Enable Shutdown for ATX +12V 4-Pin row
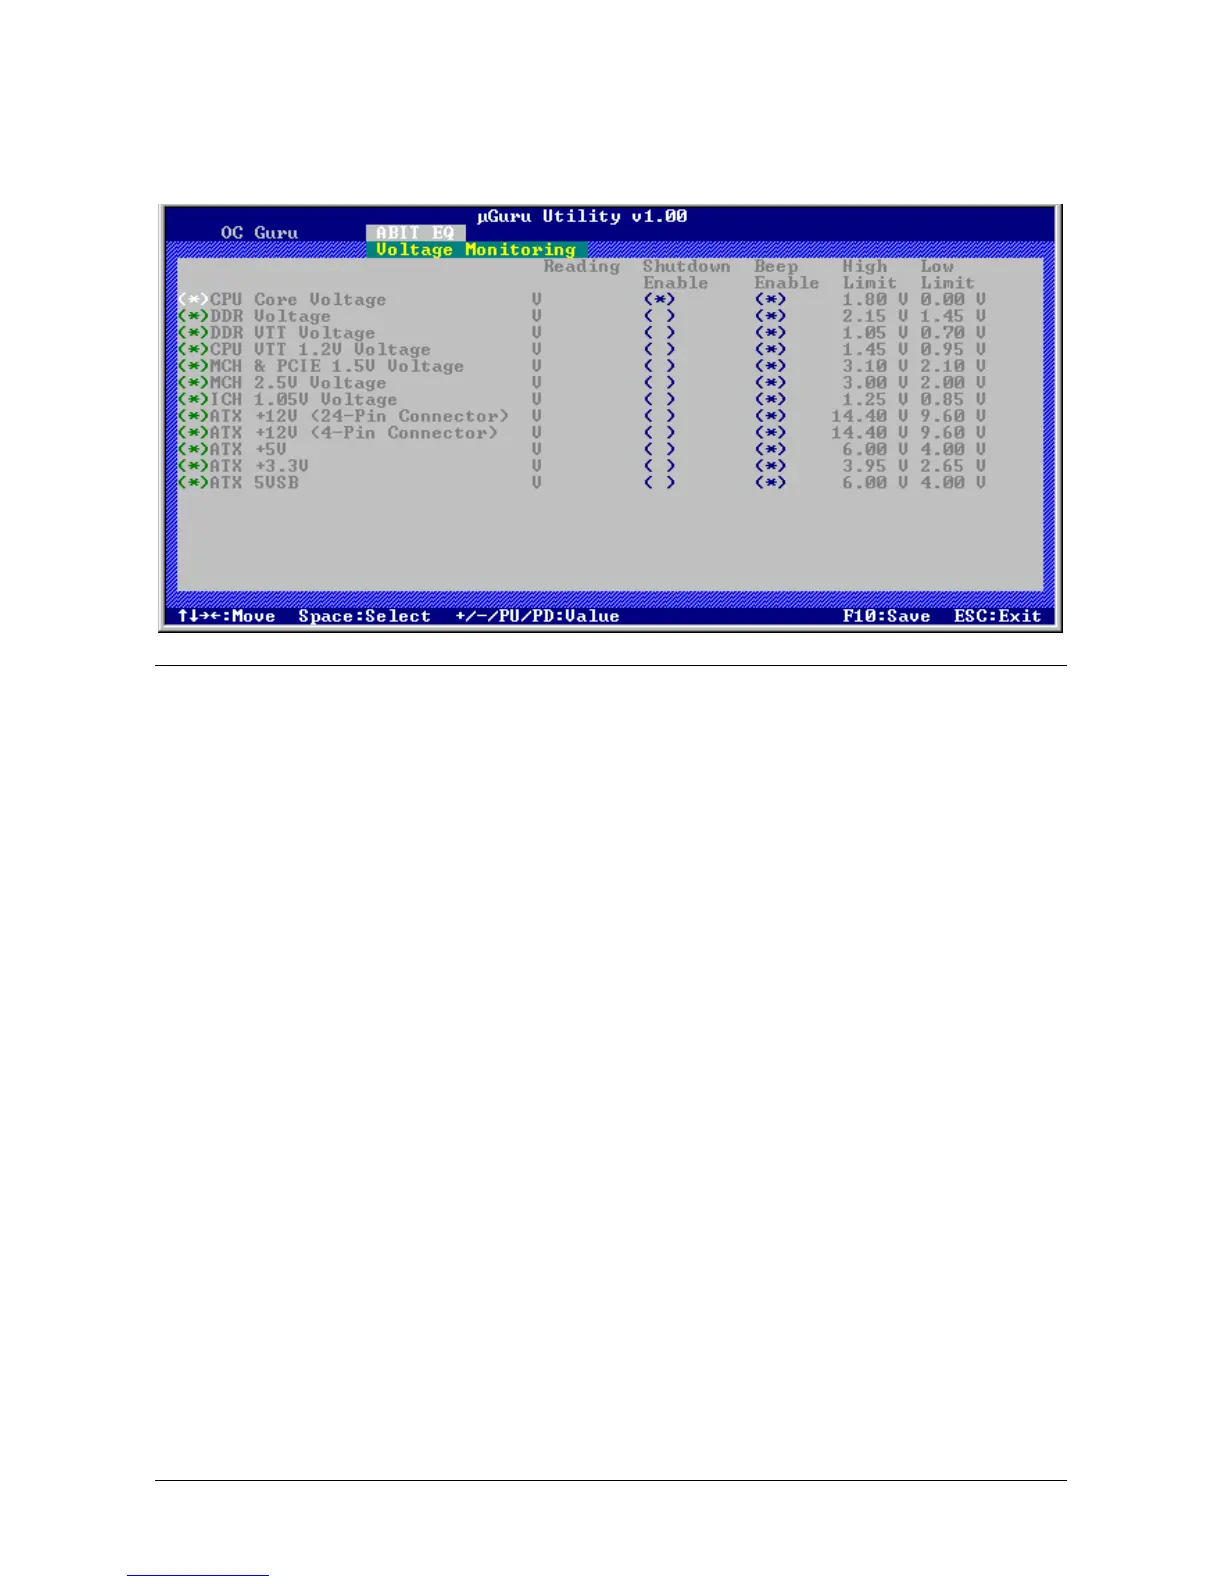1224x1584 pixels. (x=659, y=433)
